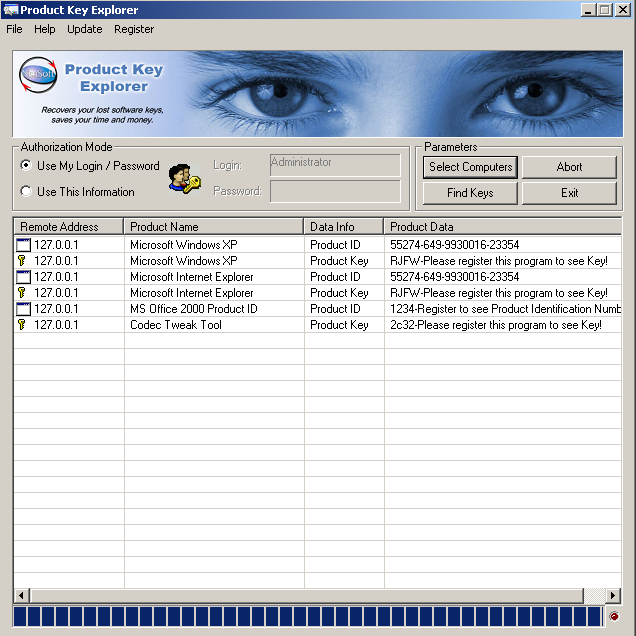Click the Password input field
Viewport: 636px width, 636px height.
[x=335, y=191]
